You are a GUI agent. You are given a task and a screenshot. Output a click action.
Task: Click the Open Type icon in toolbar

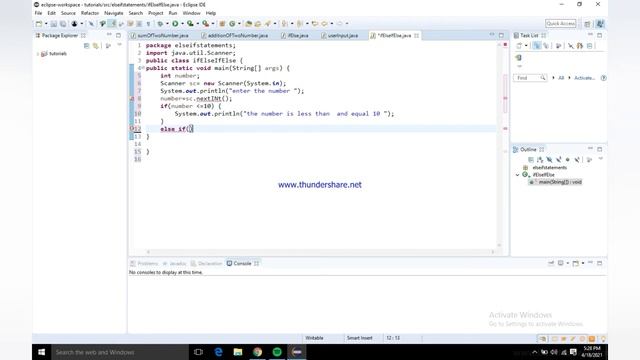pyautogui.click(x=248, y=24)
